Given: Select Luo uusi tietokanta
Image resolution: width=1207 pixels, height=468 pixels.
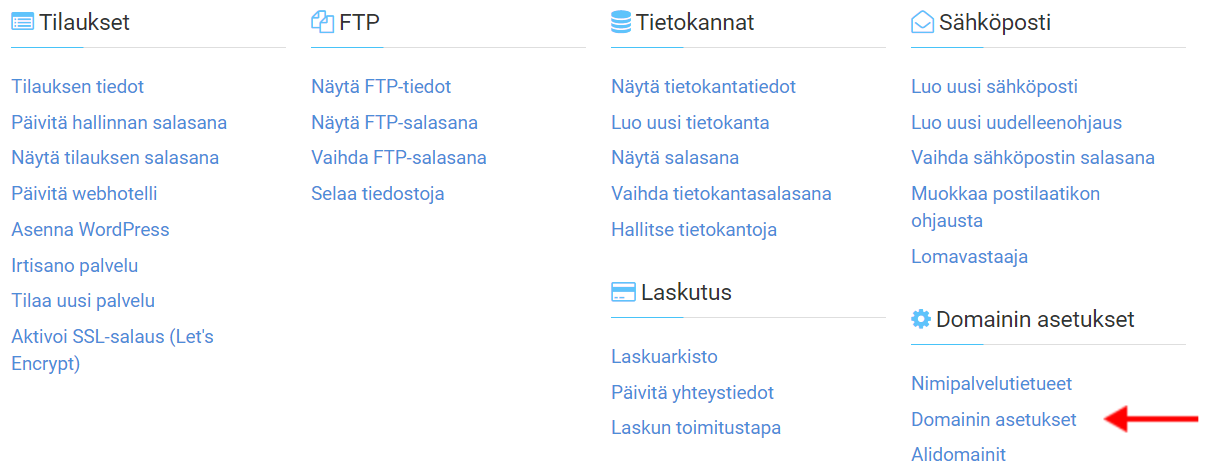Looking at the screenshot, I should tap(690, 123).
